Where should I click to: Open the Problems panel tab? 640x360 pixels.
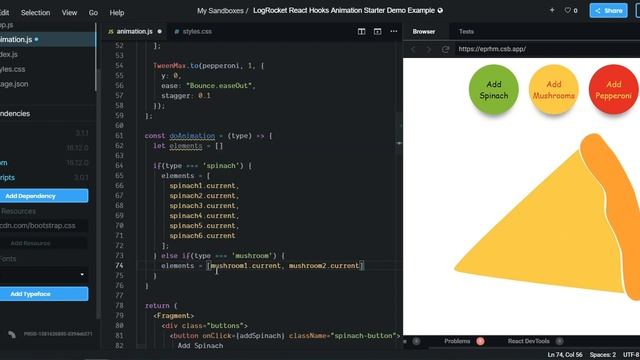point(457,341)
